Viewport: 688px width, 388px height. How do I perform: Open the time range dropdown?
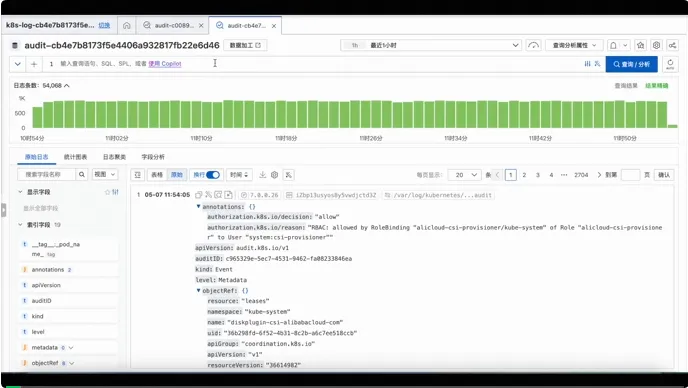click(431, 45)
